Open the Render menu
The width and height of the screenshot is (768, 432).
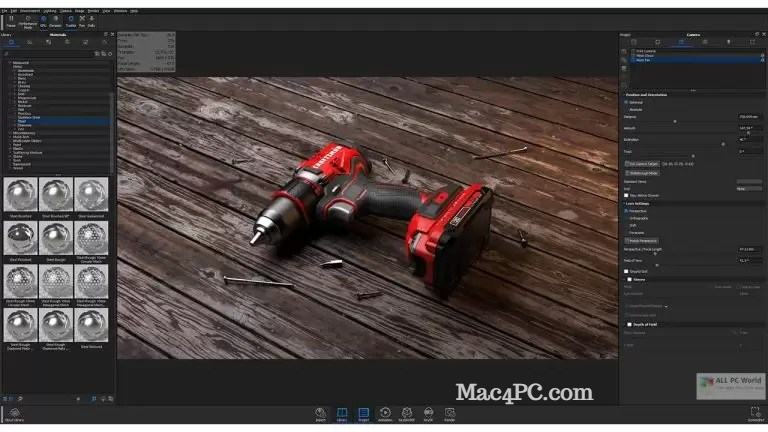pyautogui.click(x=93, y=11)
